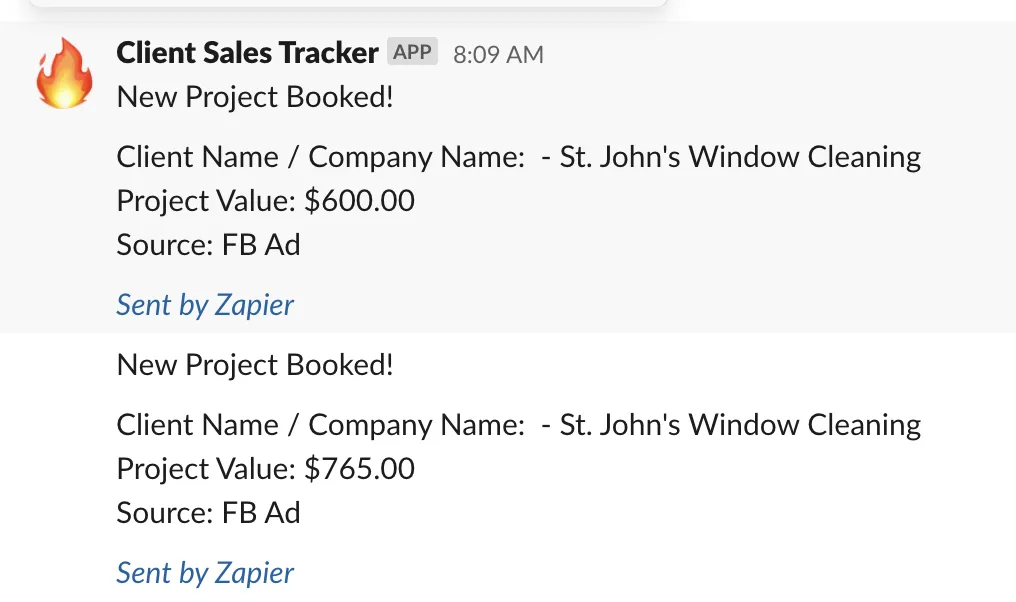Select second New Project Booked! text

pyautogui.click(x=255, y=365)
